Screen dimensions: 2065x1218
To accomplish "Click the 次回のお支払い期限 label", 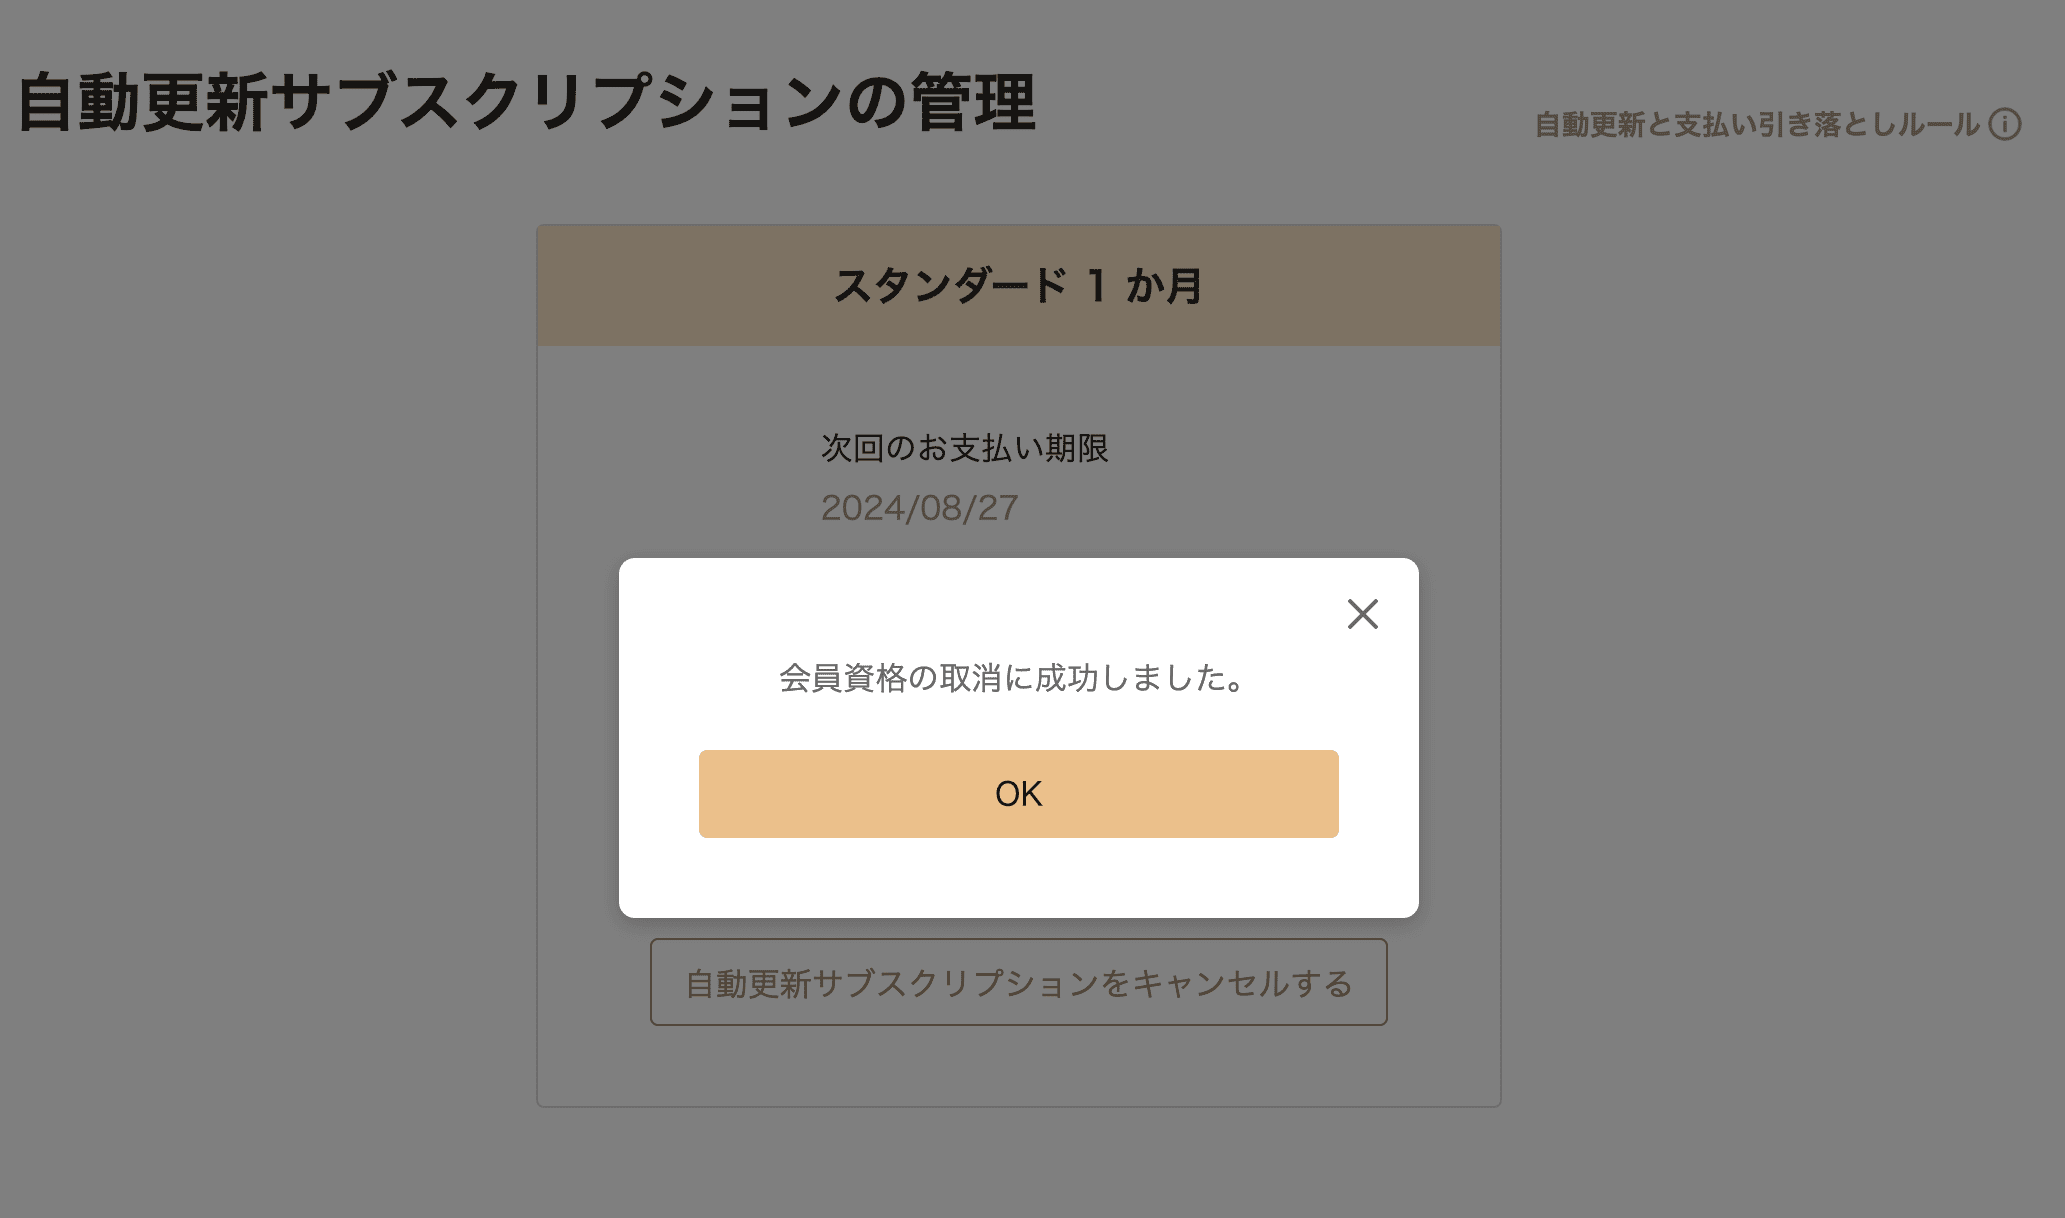I will pyautogui.click(x=964, y=448).
